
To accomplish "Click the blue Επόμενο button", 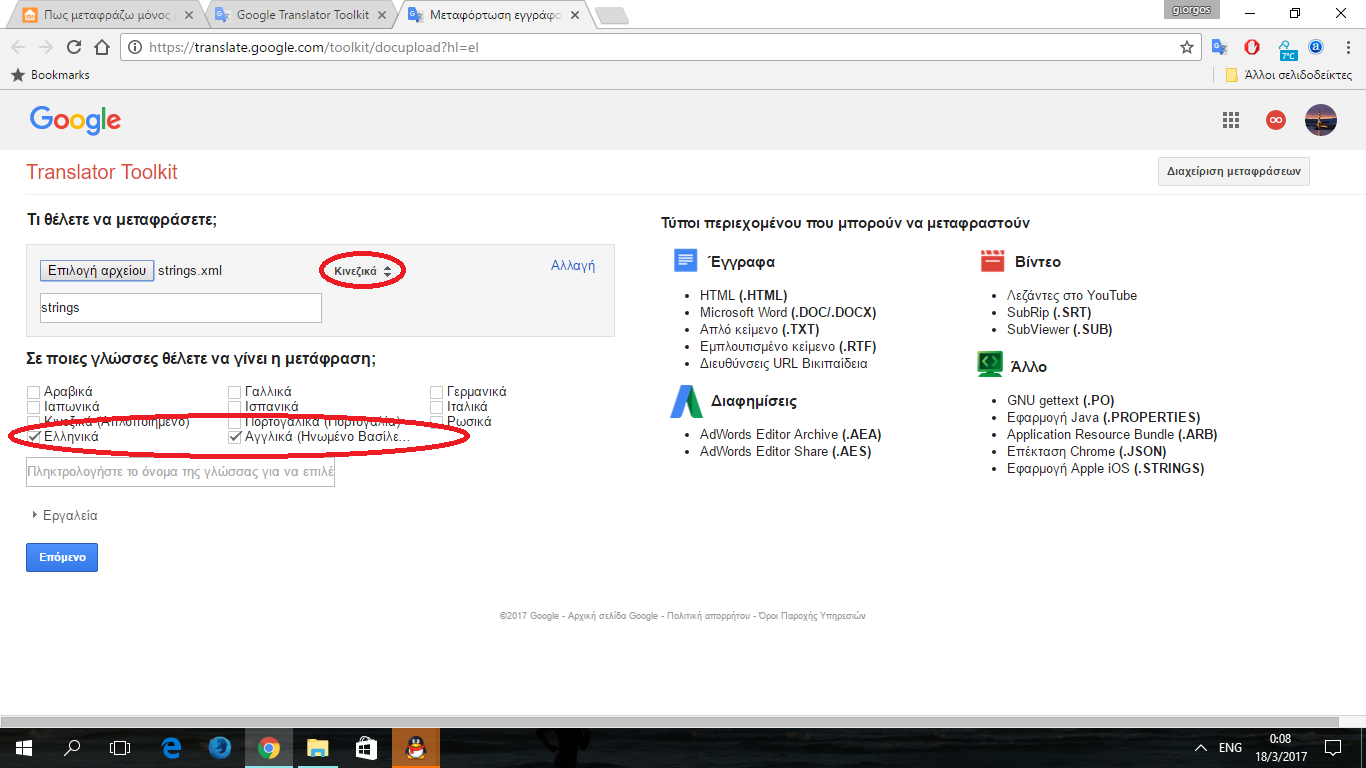I will coord(62,557).
